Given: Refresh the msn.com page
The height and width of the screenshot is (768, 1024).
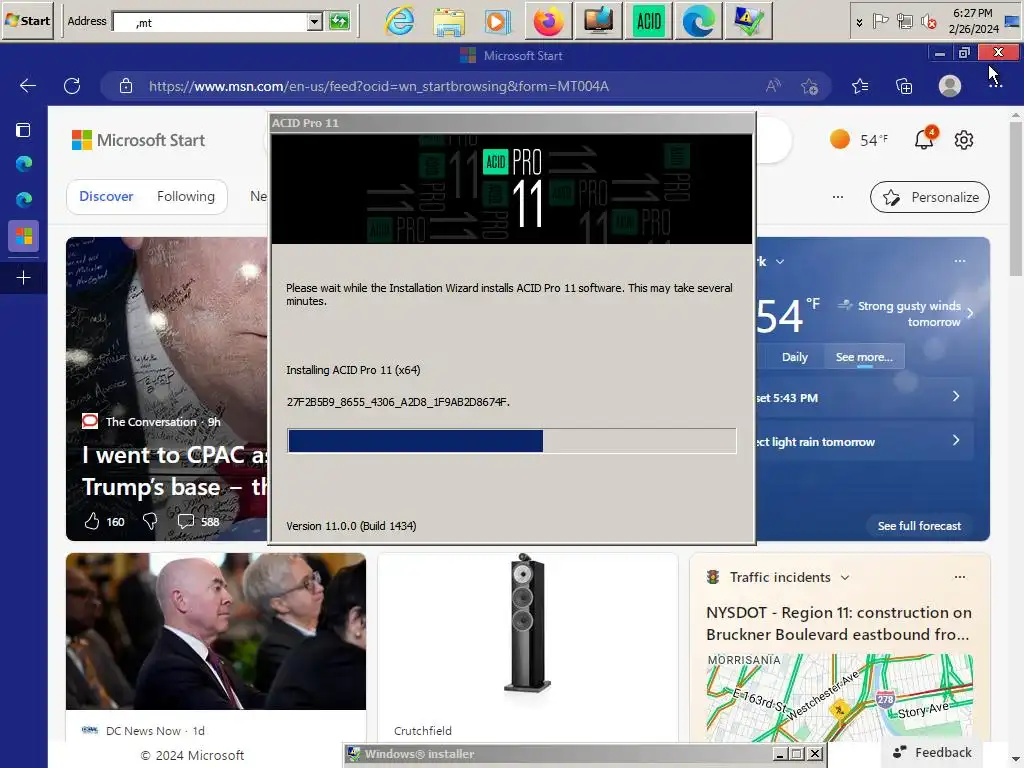Looking at the screenshot, I should [72, 86].
